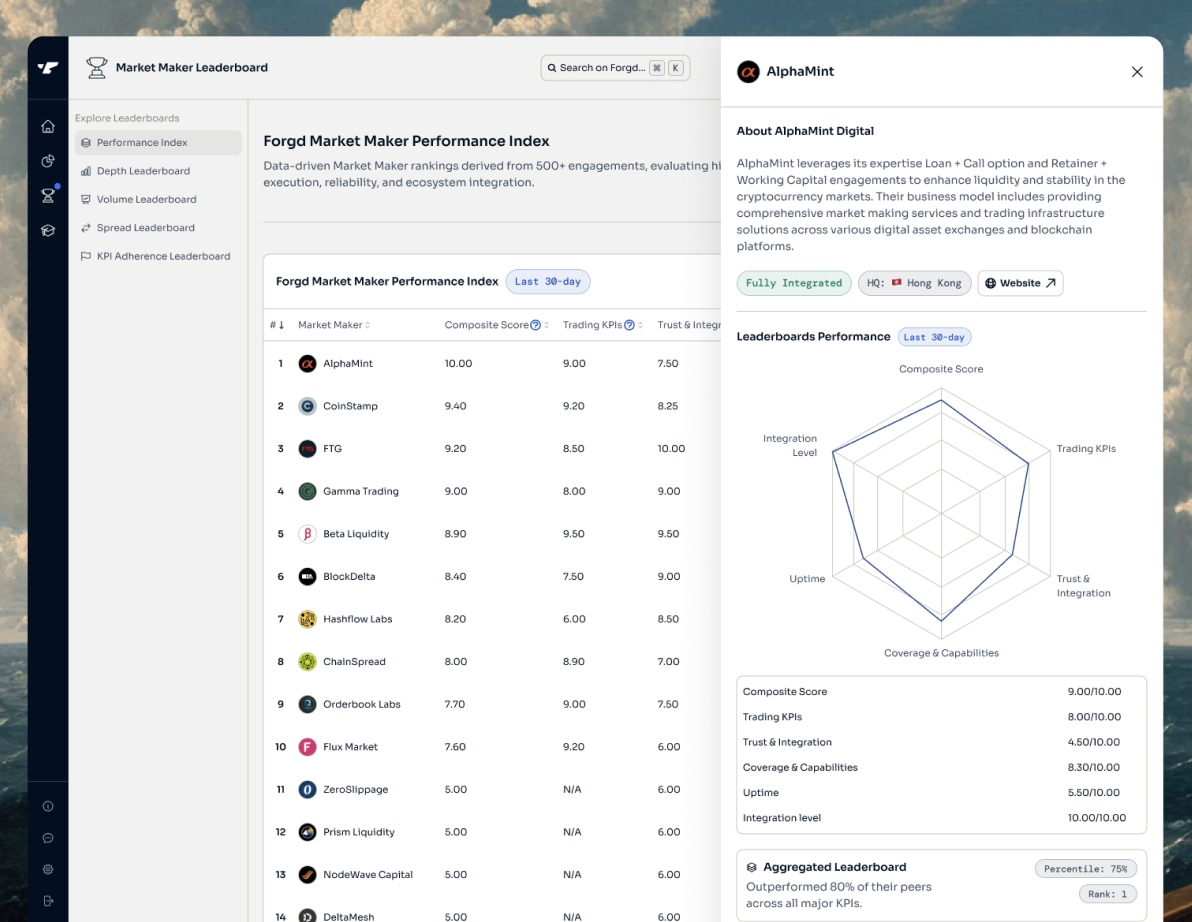Click '10.00' trust score for FTG
This screenshot has height=922, width=1192.
[x=671, y=448]
